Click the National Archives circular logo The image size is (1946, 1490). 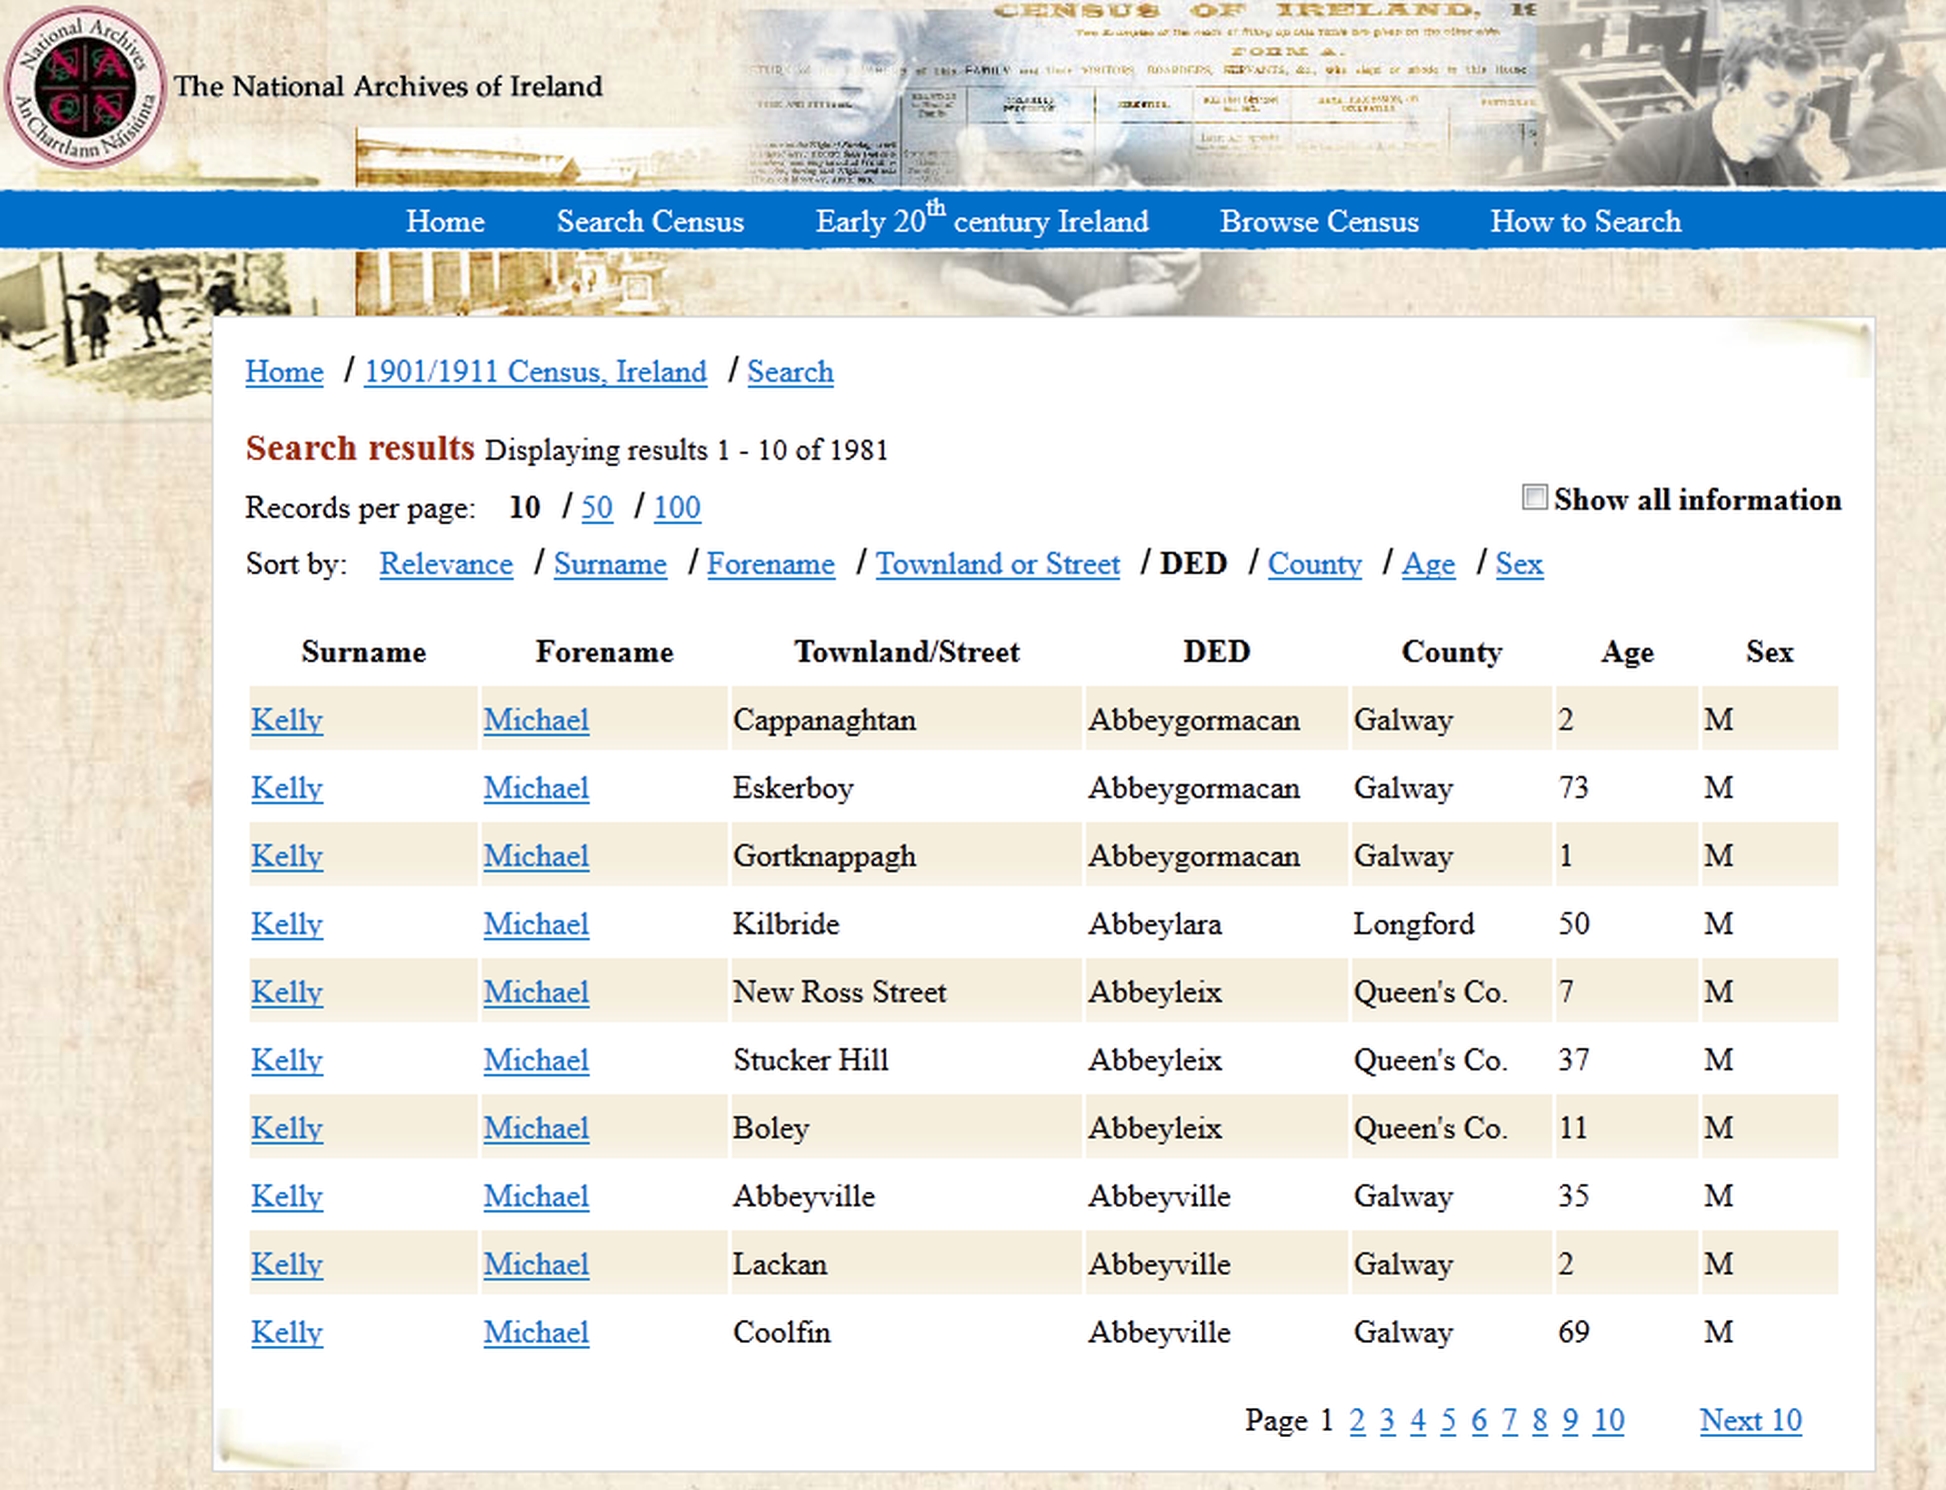click(85, 88)
